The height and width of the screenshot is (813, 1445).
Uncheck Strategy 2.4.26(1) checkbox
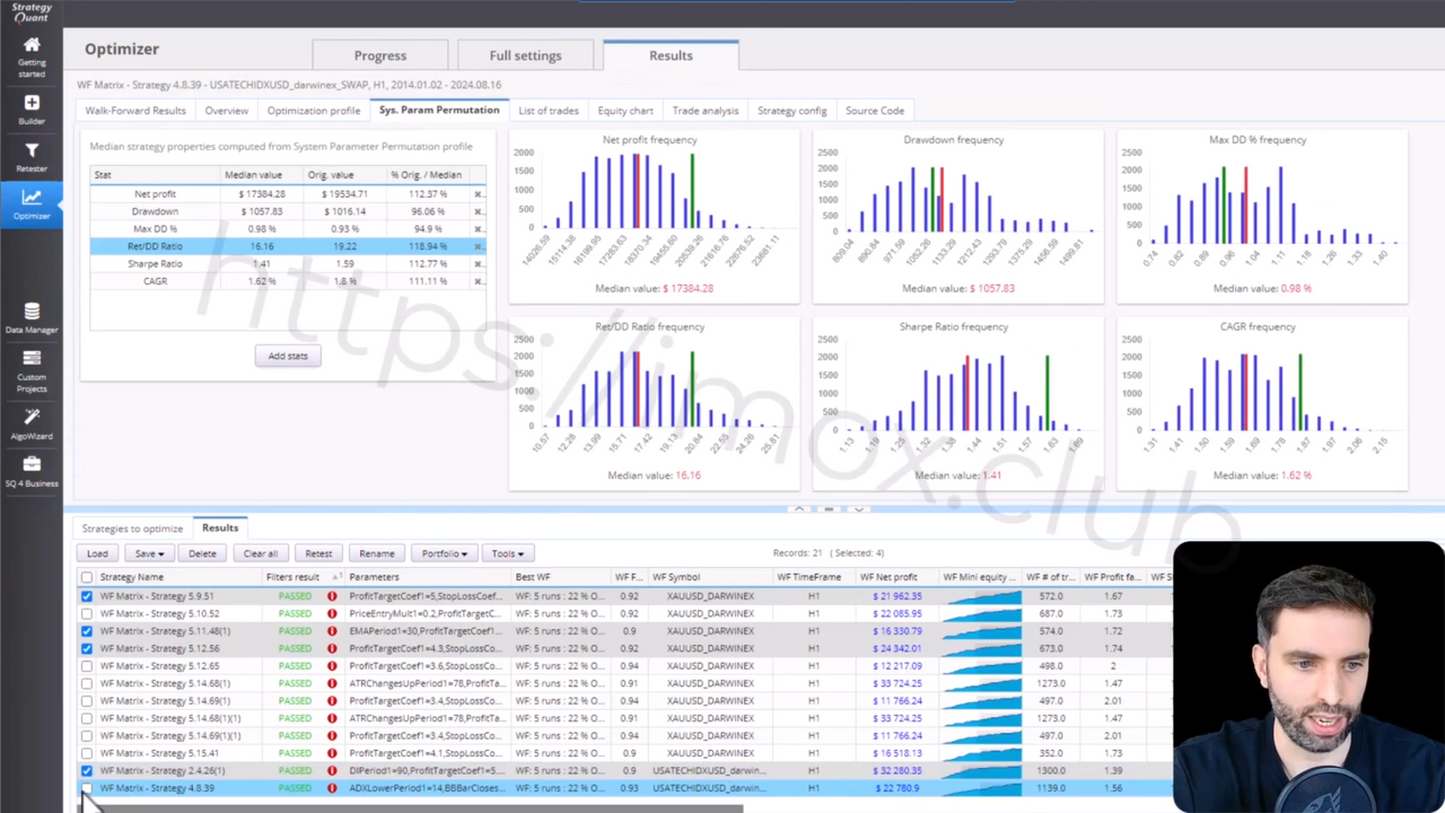coord(87,771)
